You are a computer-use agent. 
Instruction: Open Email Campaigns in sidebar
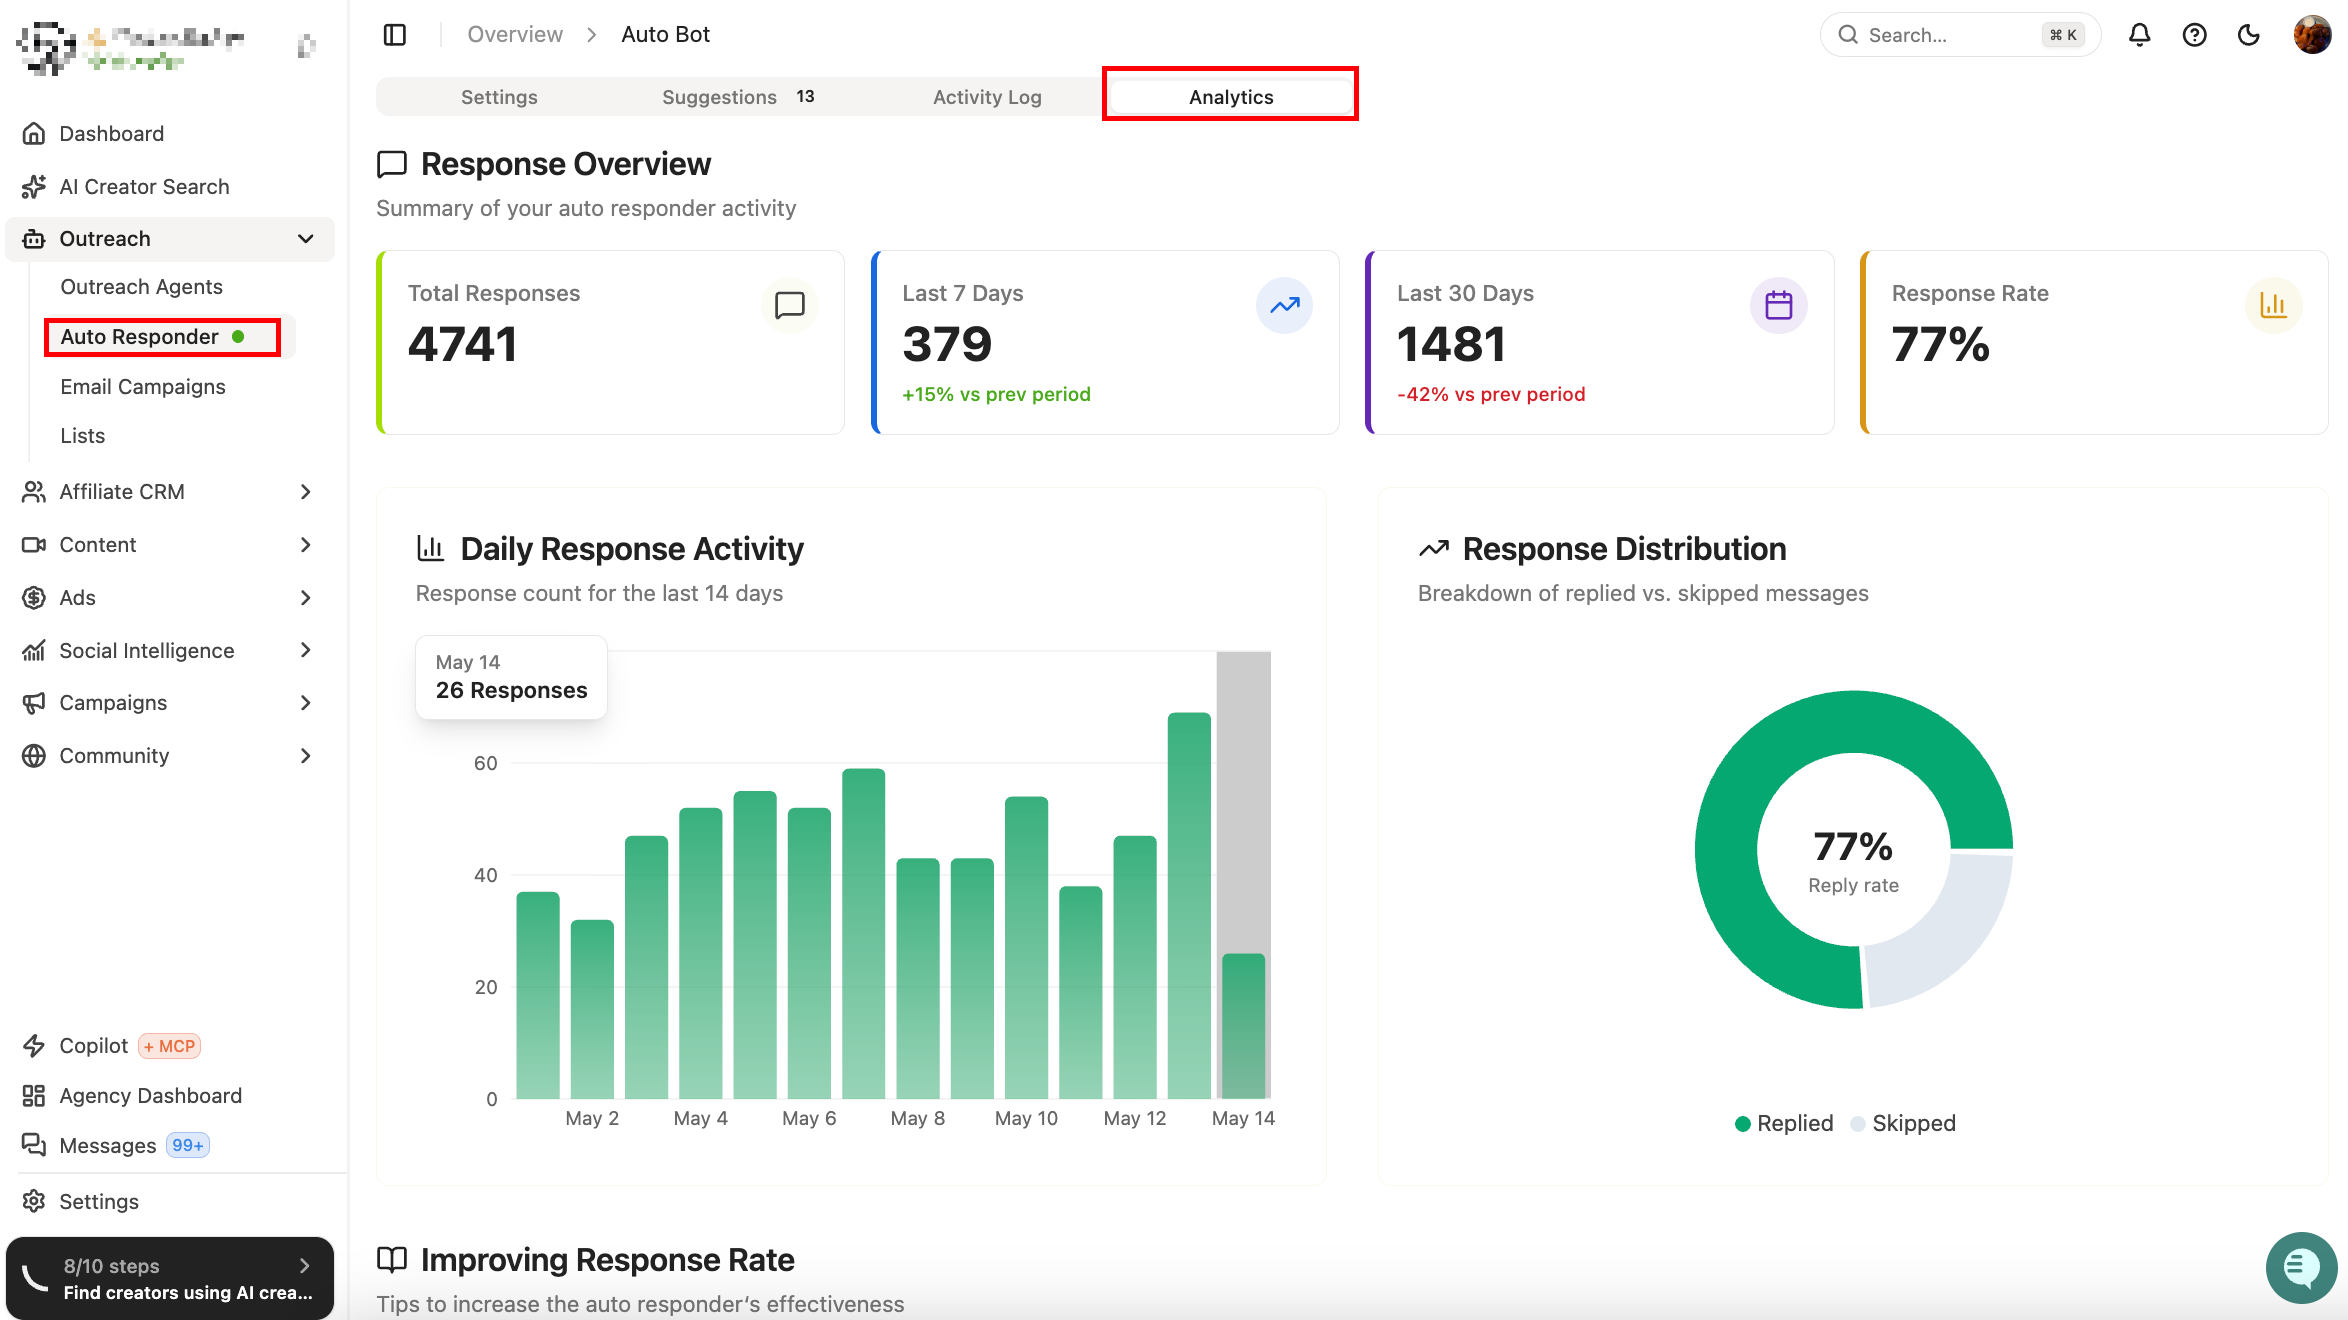[x=143, y=387]
